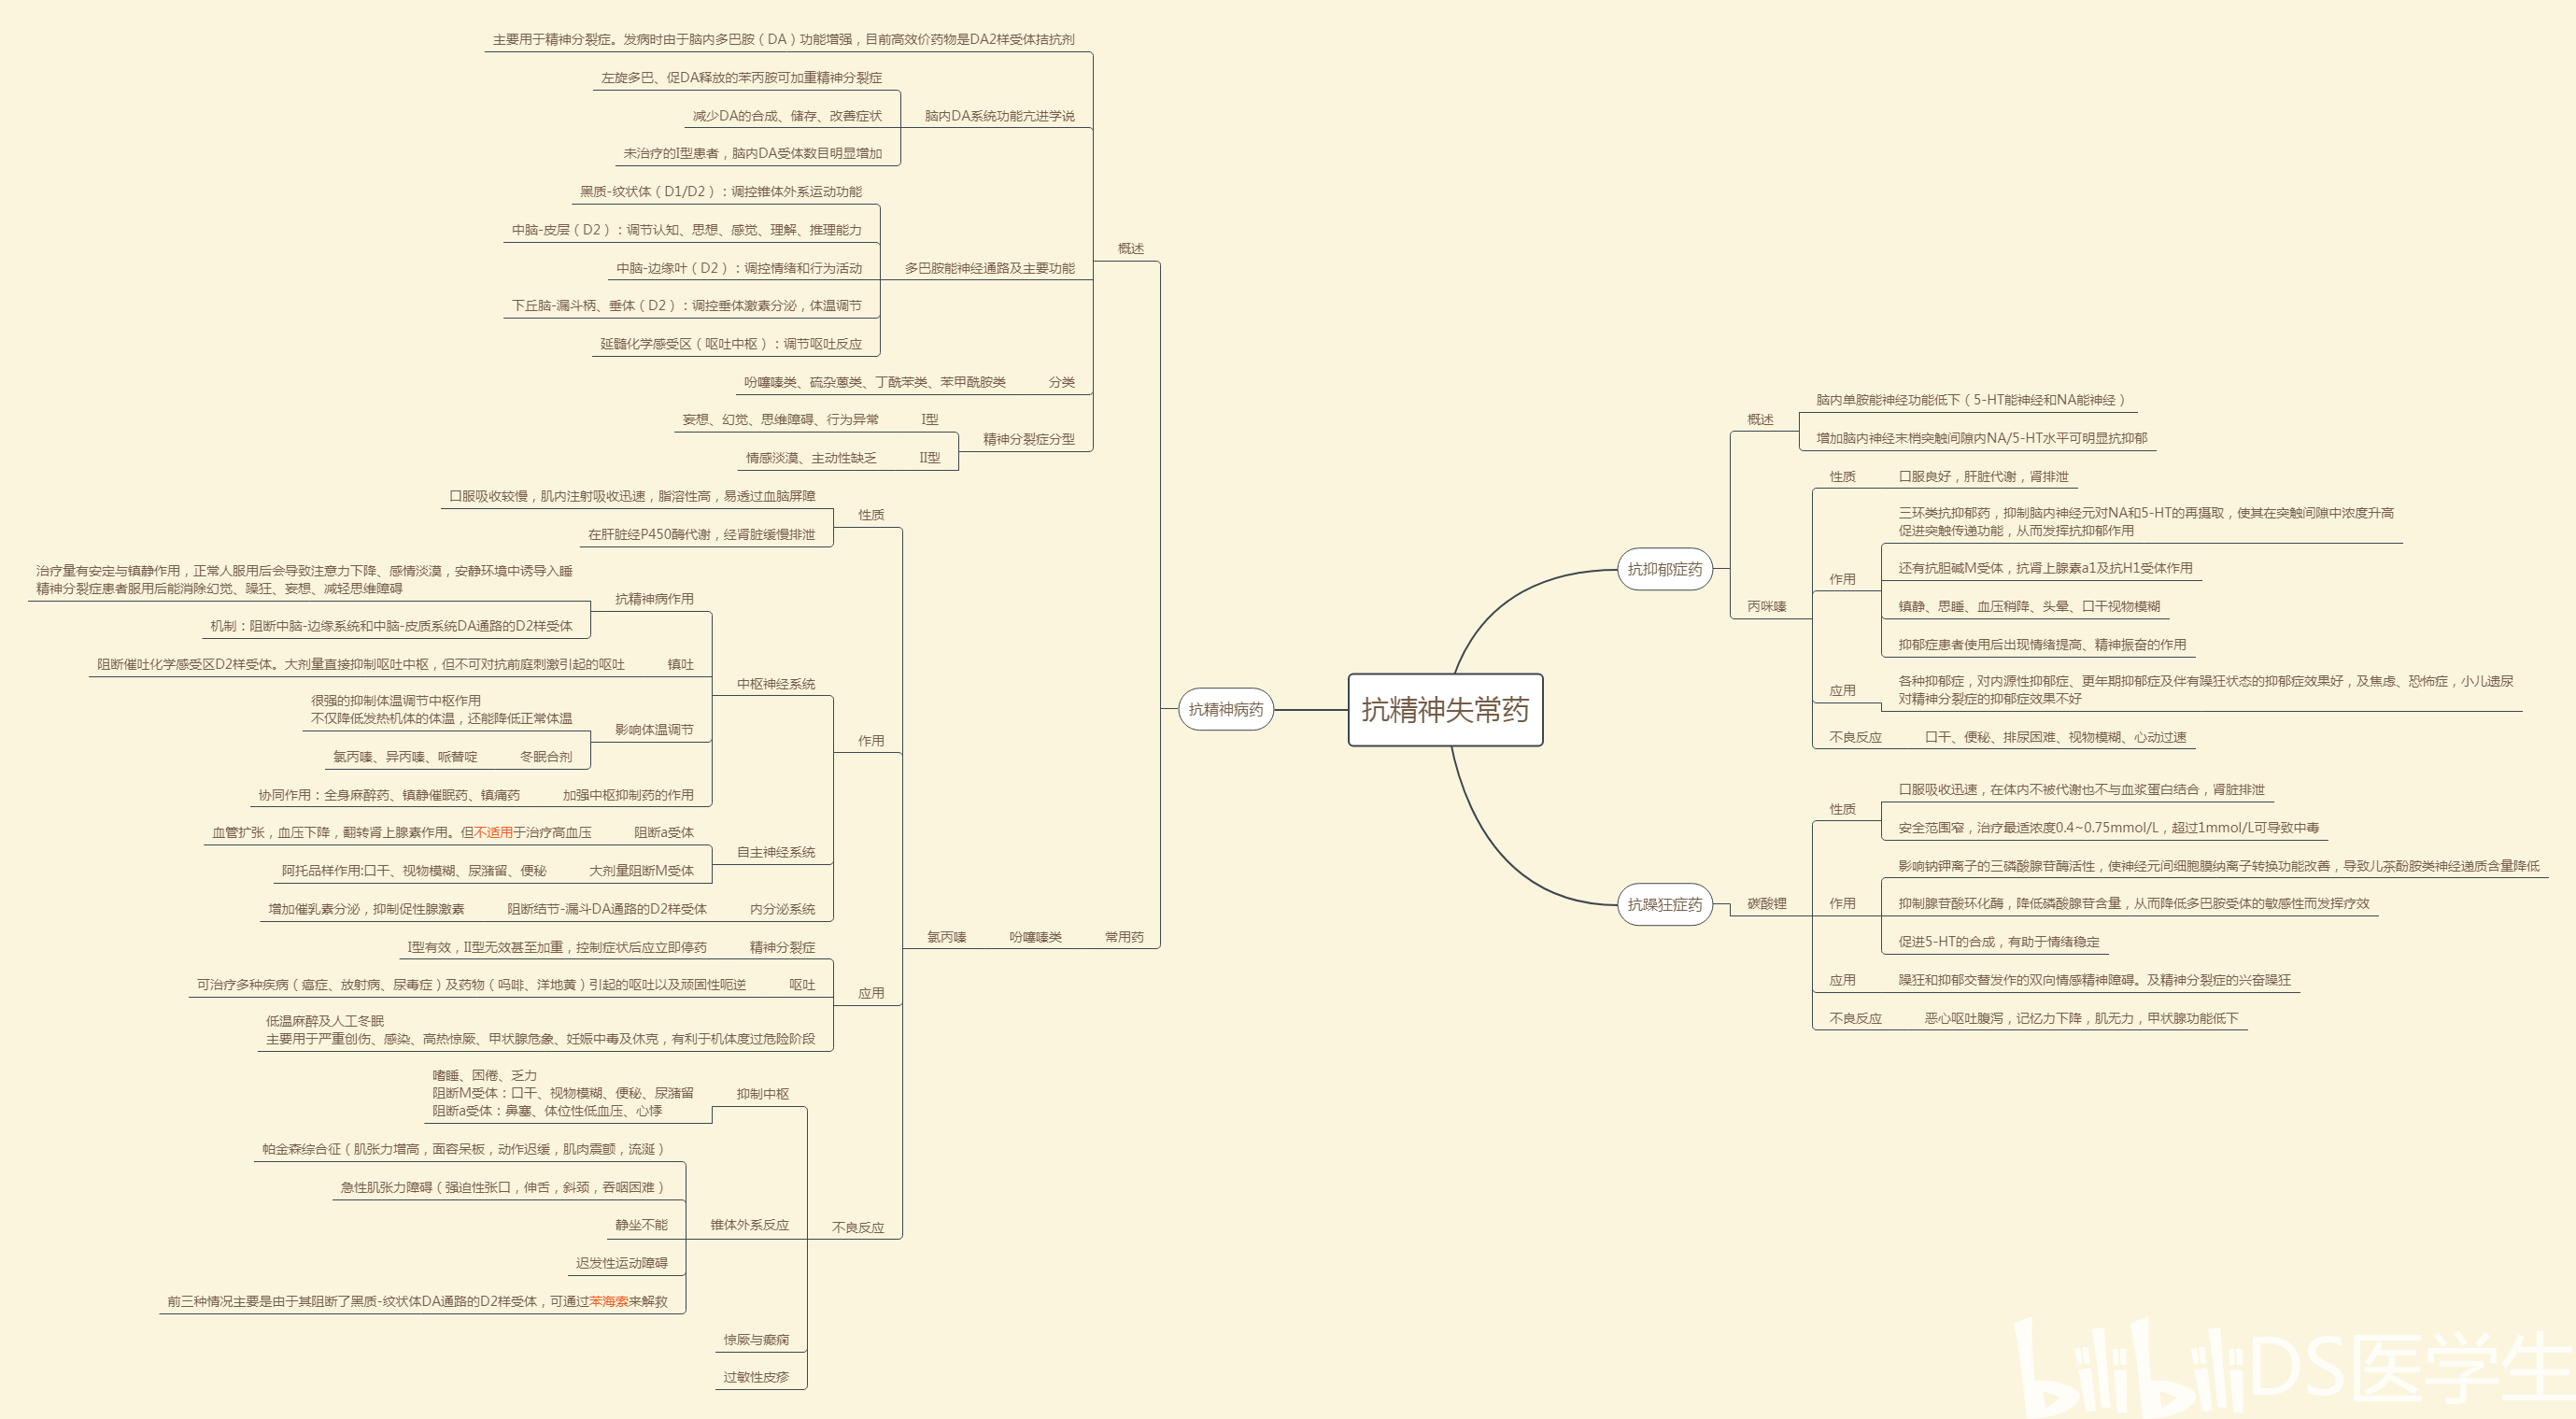
Task: Click the 吩噻嗪类 node
Action: point(1036,937)
